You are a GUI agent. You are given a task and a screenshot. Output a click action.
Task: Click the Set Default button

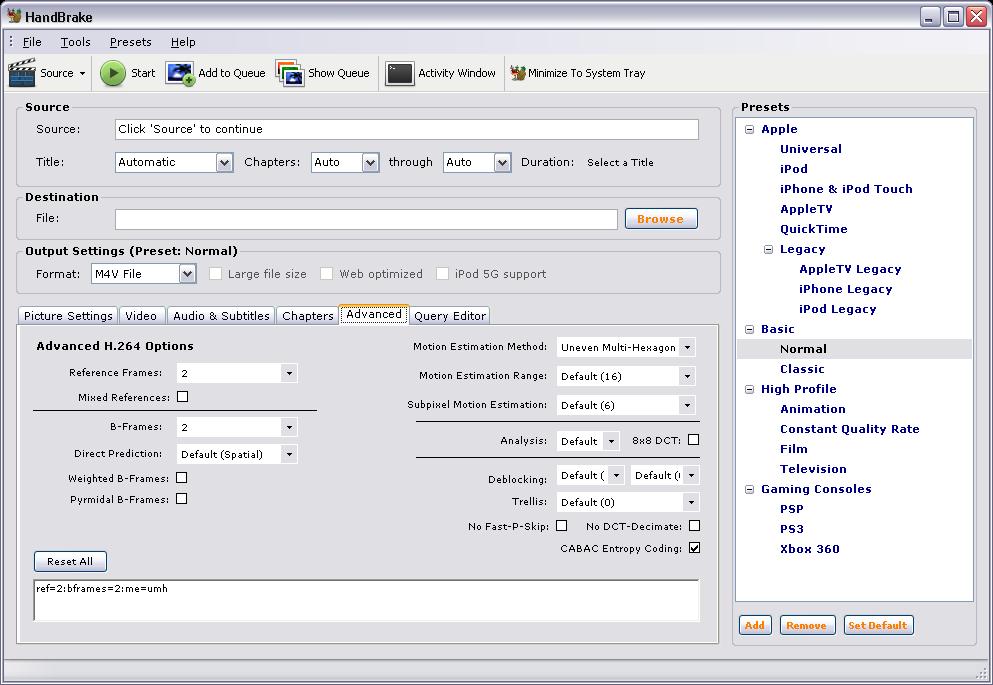pyautogui.click(x=878, y=625)
